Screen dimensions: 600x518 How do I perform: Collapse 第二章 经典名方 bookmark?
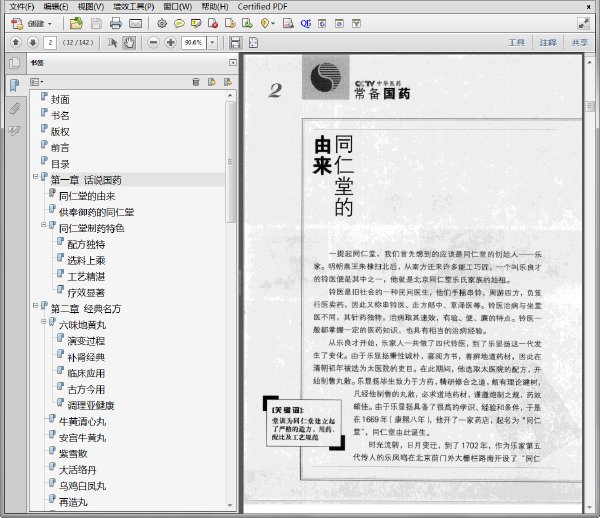coord(35,305)
